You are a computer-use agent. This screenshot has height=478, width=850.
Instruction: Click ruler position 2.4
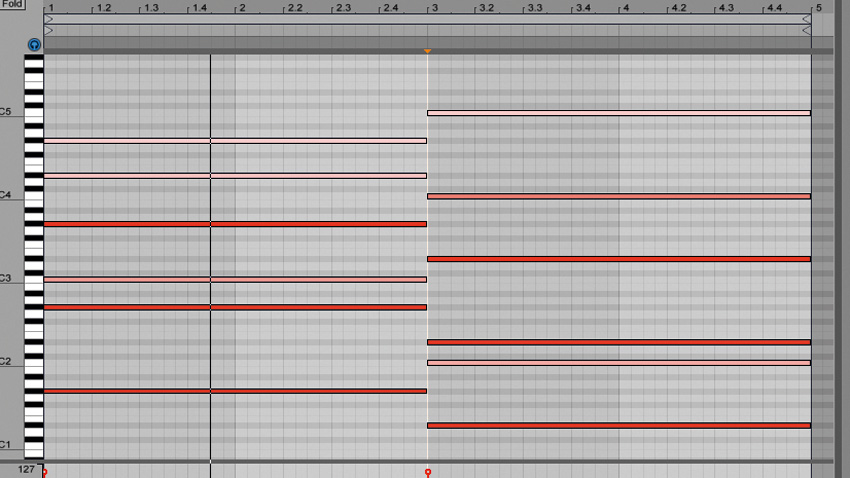(x=391, y=8)
